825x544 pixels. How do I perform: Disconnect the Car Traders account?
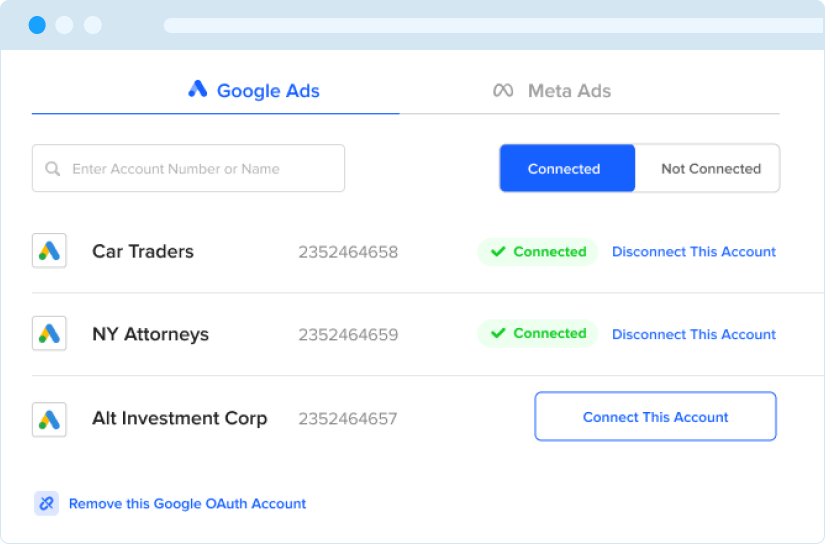tap(694, 252)
